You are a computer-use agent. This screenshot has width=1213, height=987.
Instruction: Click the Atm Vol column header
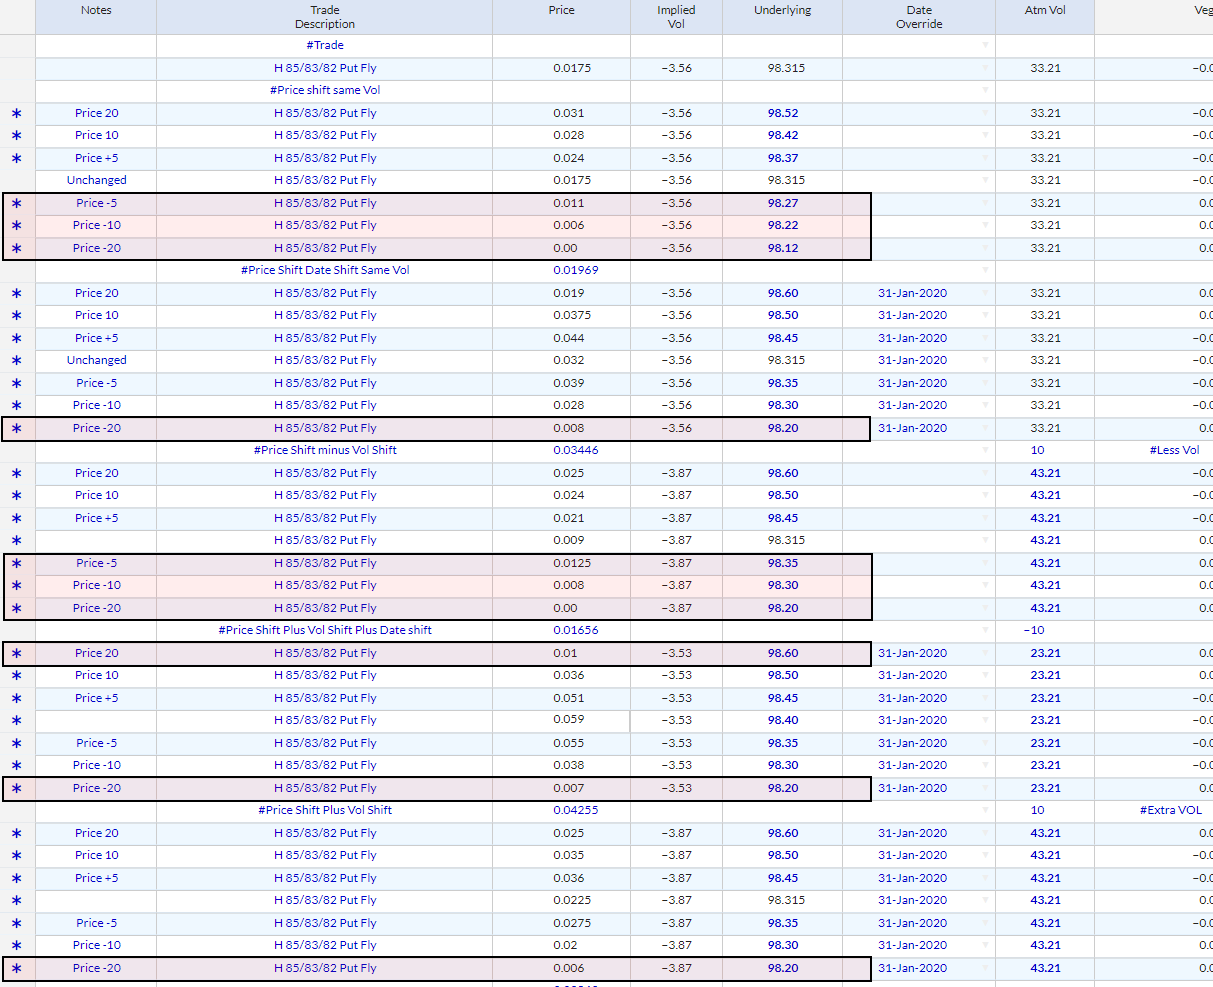coord(1045,17)
